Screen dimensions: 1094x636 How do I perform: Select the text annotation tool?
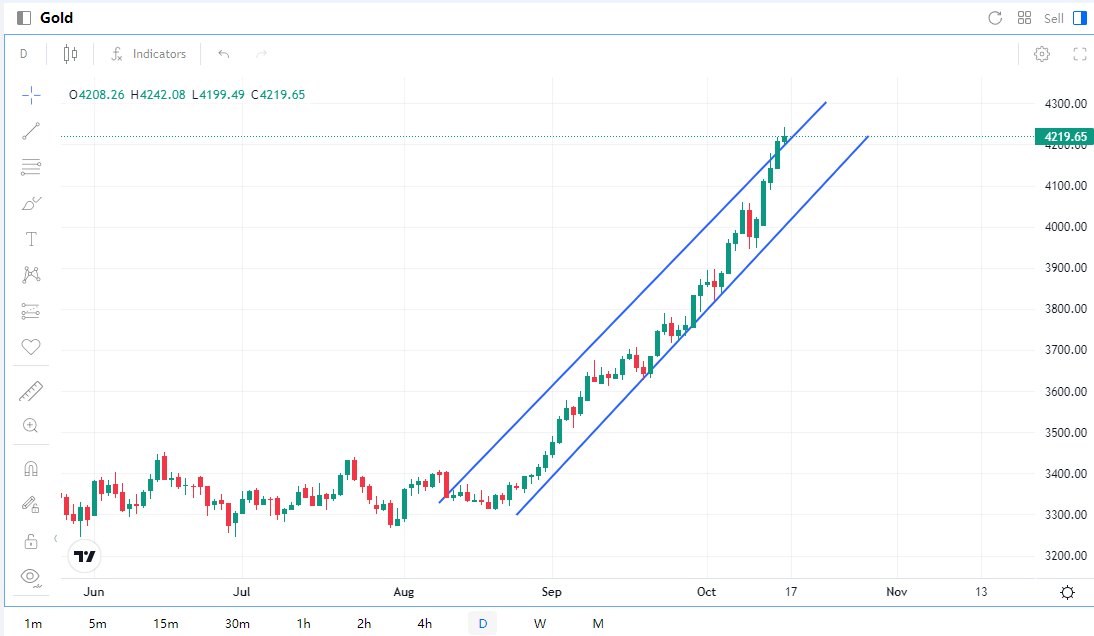tap(31, 239)
